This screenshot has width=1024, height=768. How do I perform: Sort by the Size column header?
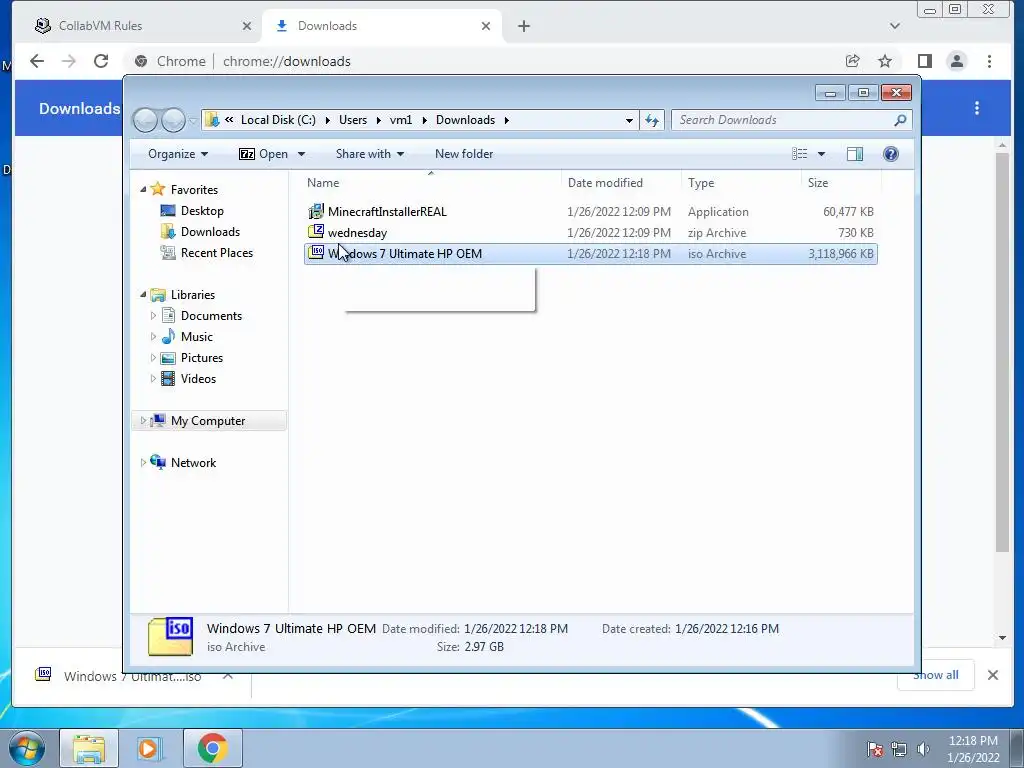point(841,183)
